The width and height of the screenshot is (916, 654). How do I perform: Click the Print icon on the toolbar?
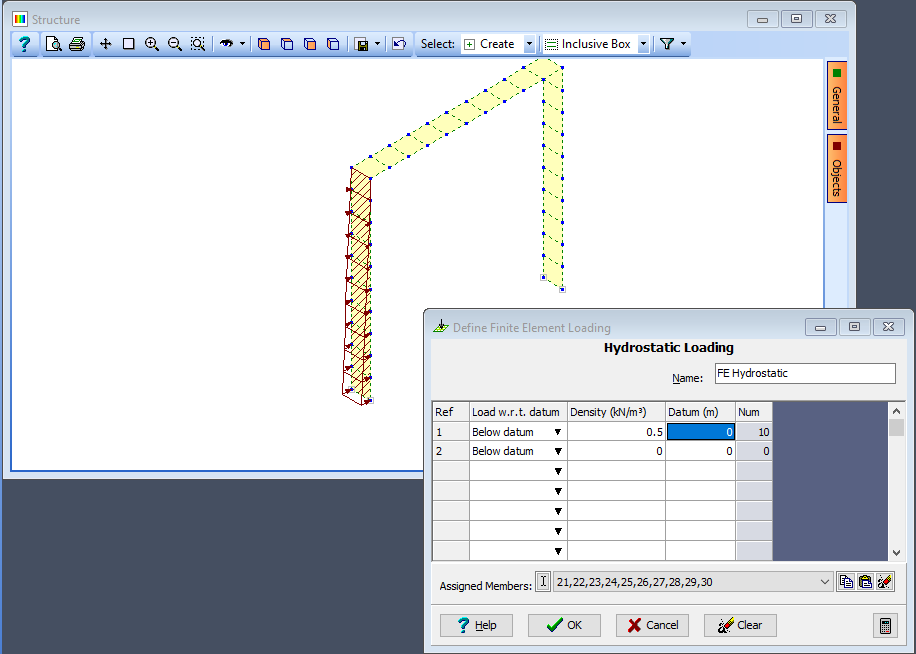77,44
